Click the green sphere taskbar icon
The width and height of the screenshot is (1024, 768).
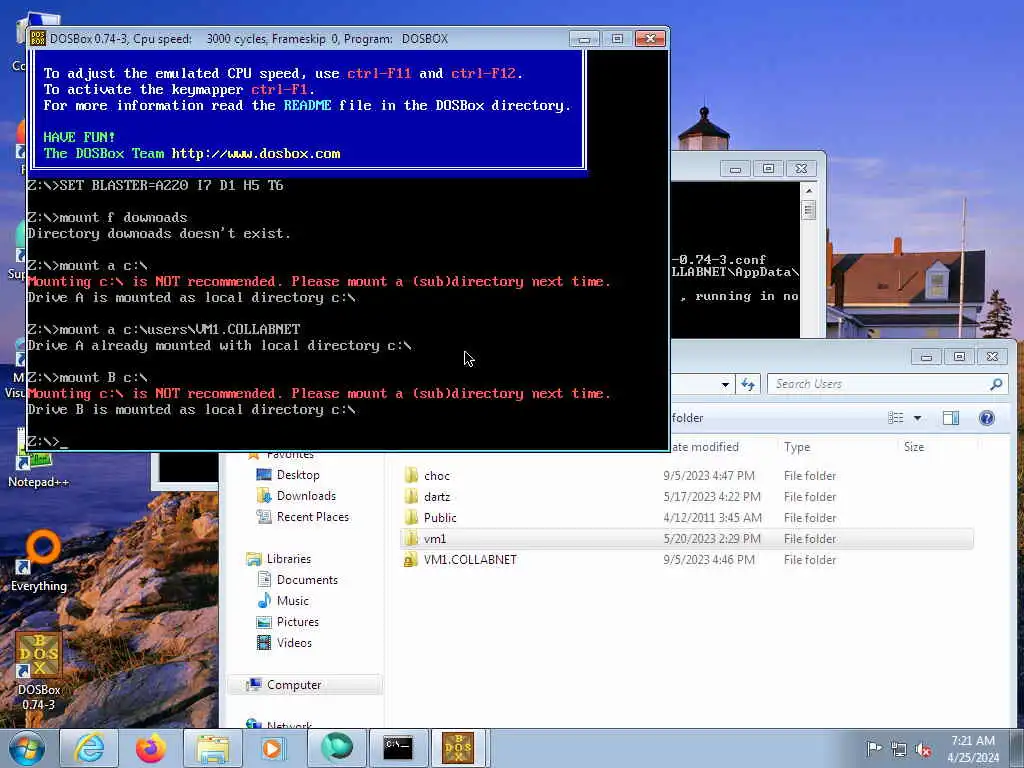pyautogui.click(x=336, y=748)
